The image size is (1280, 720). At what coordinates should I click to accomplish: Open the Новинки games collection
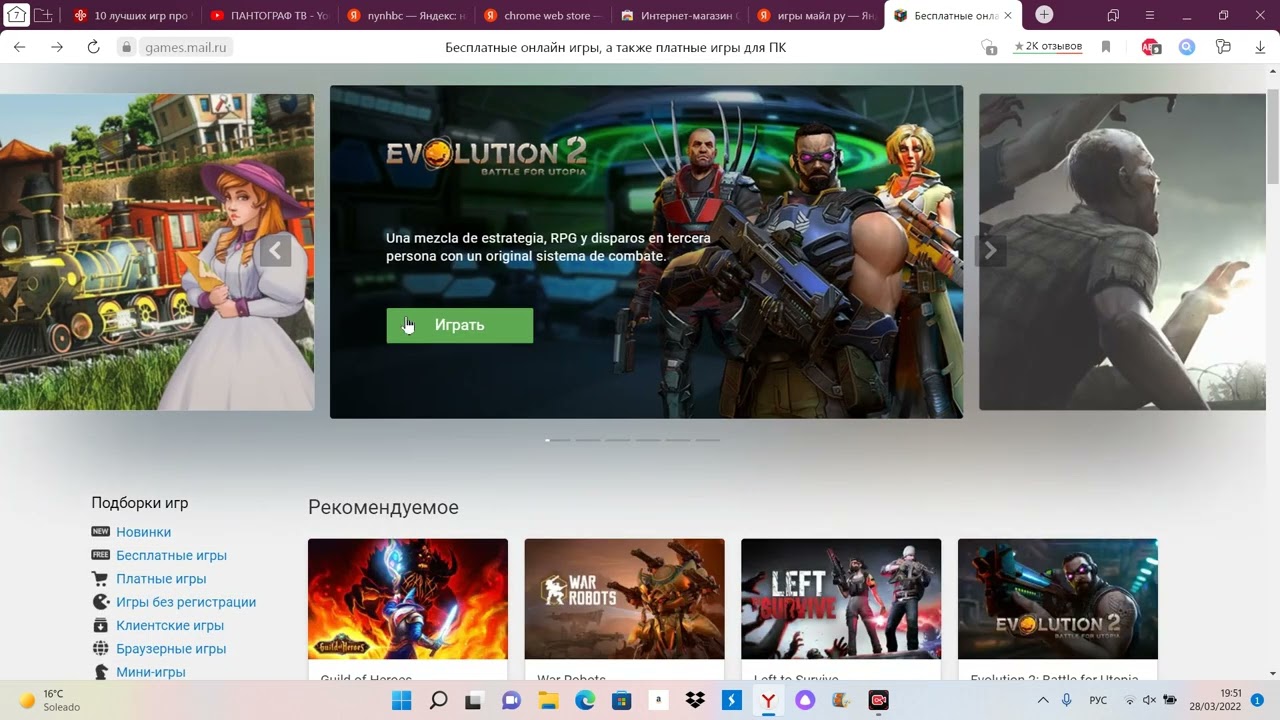(143, 532)
